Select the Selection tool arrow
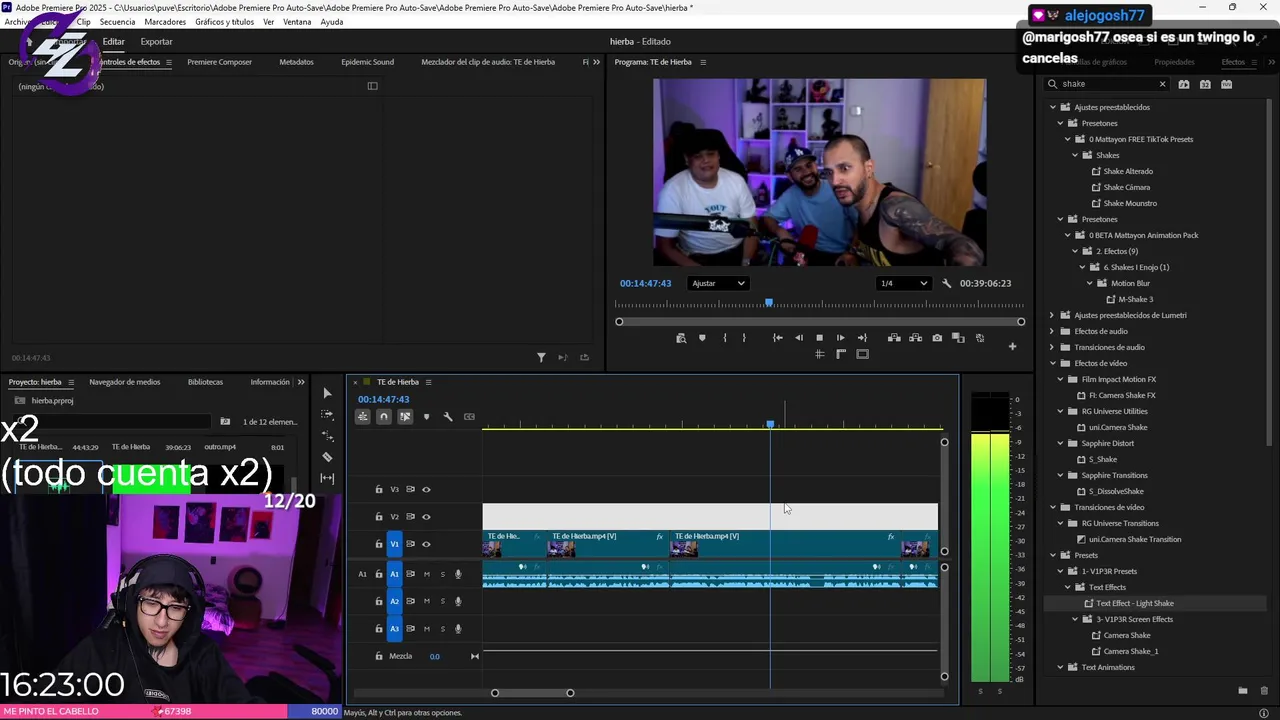1280x720 pixels. 327,393
